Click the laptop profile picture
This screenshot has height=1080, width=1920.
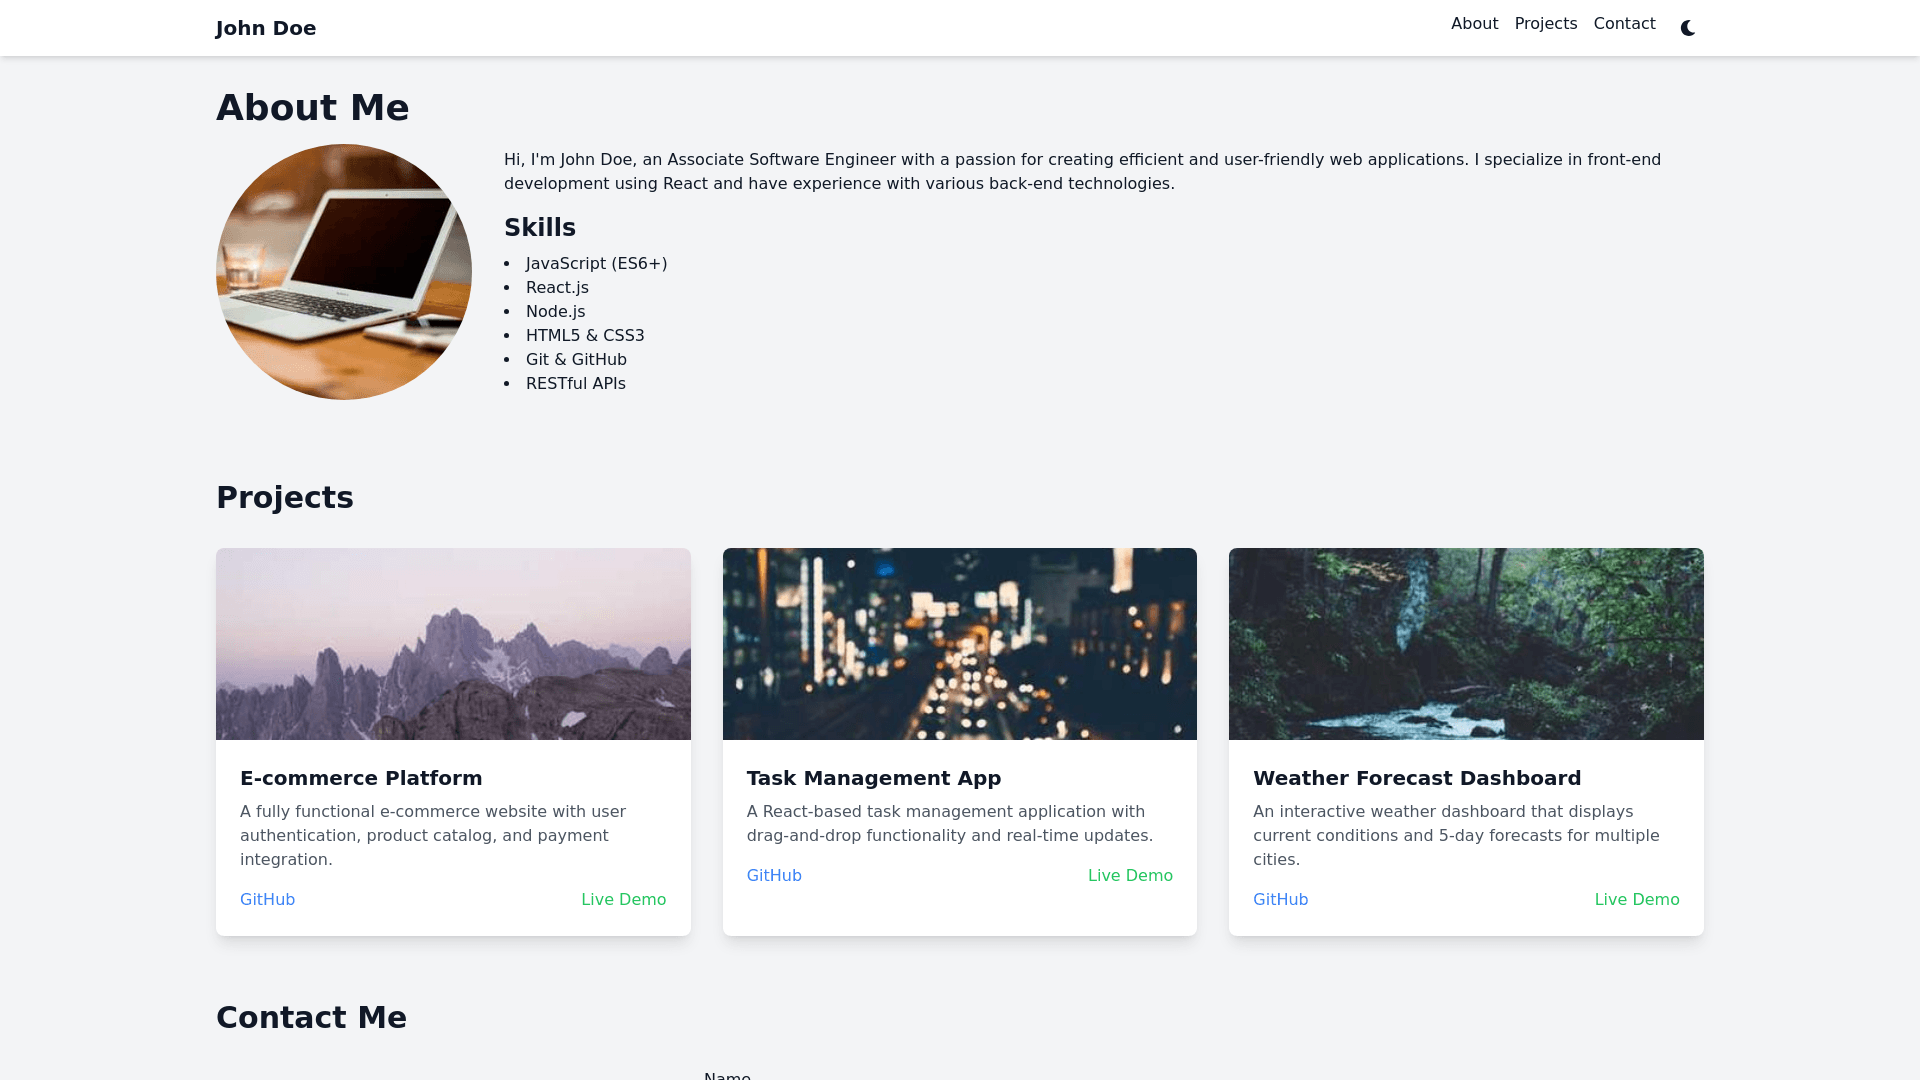[x=344, y=272]
